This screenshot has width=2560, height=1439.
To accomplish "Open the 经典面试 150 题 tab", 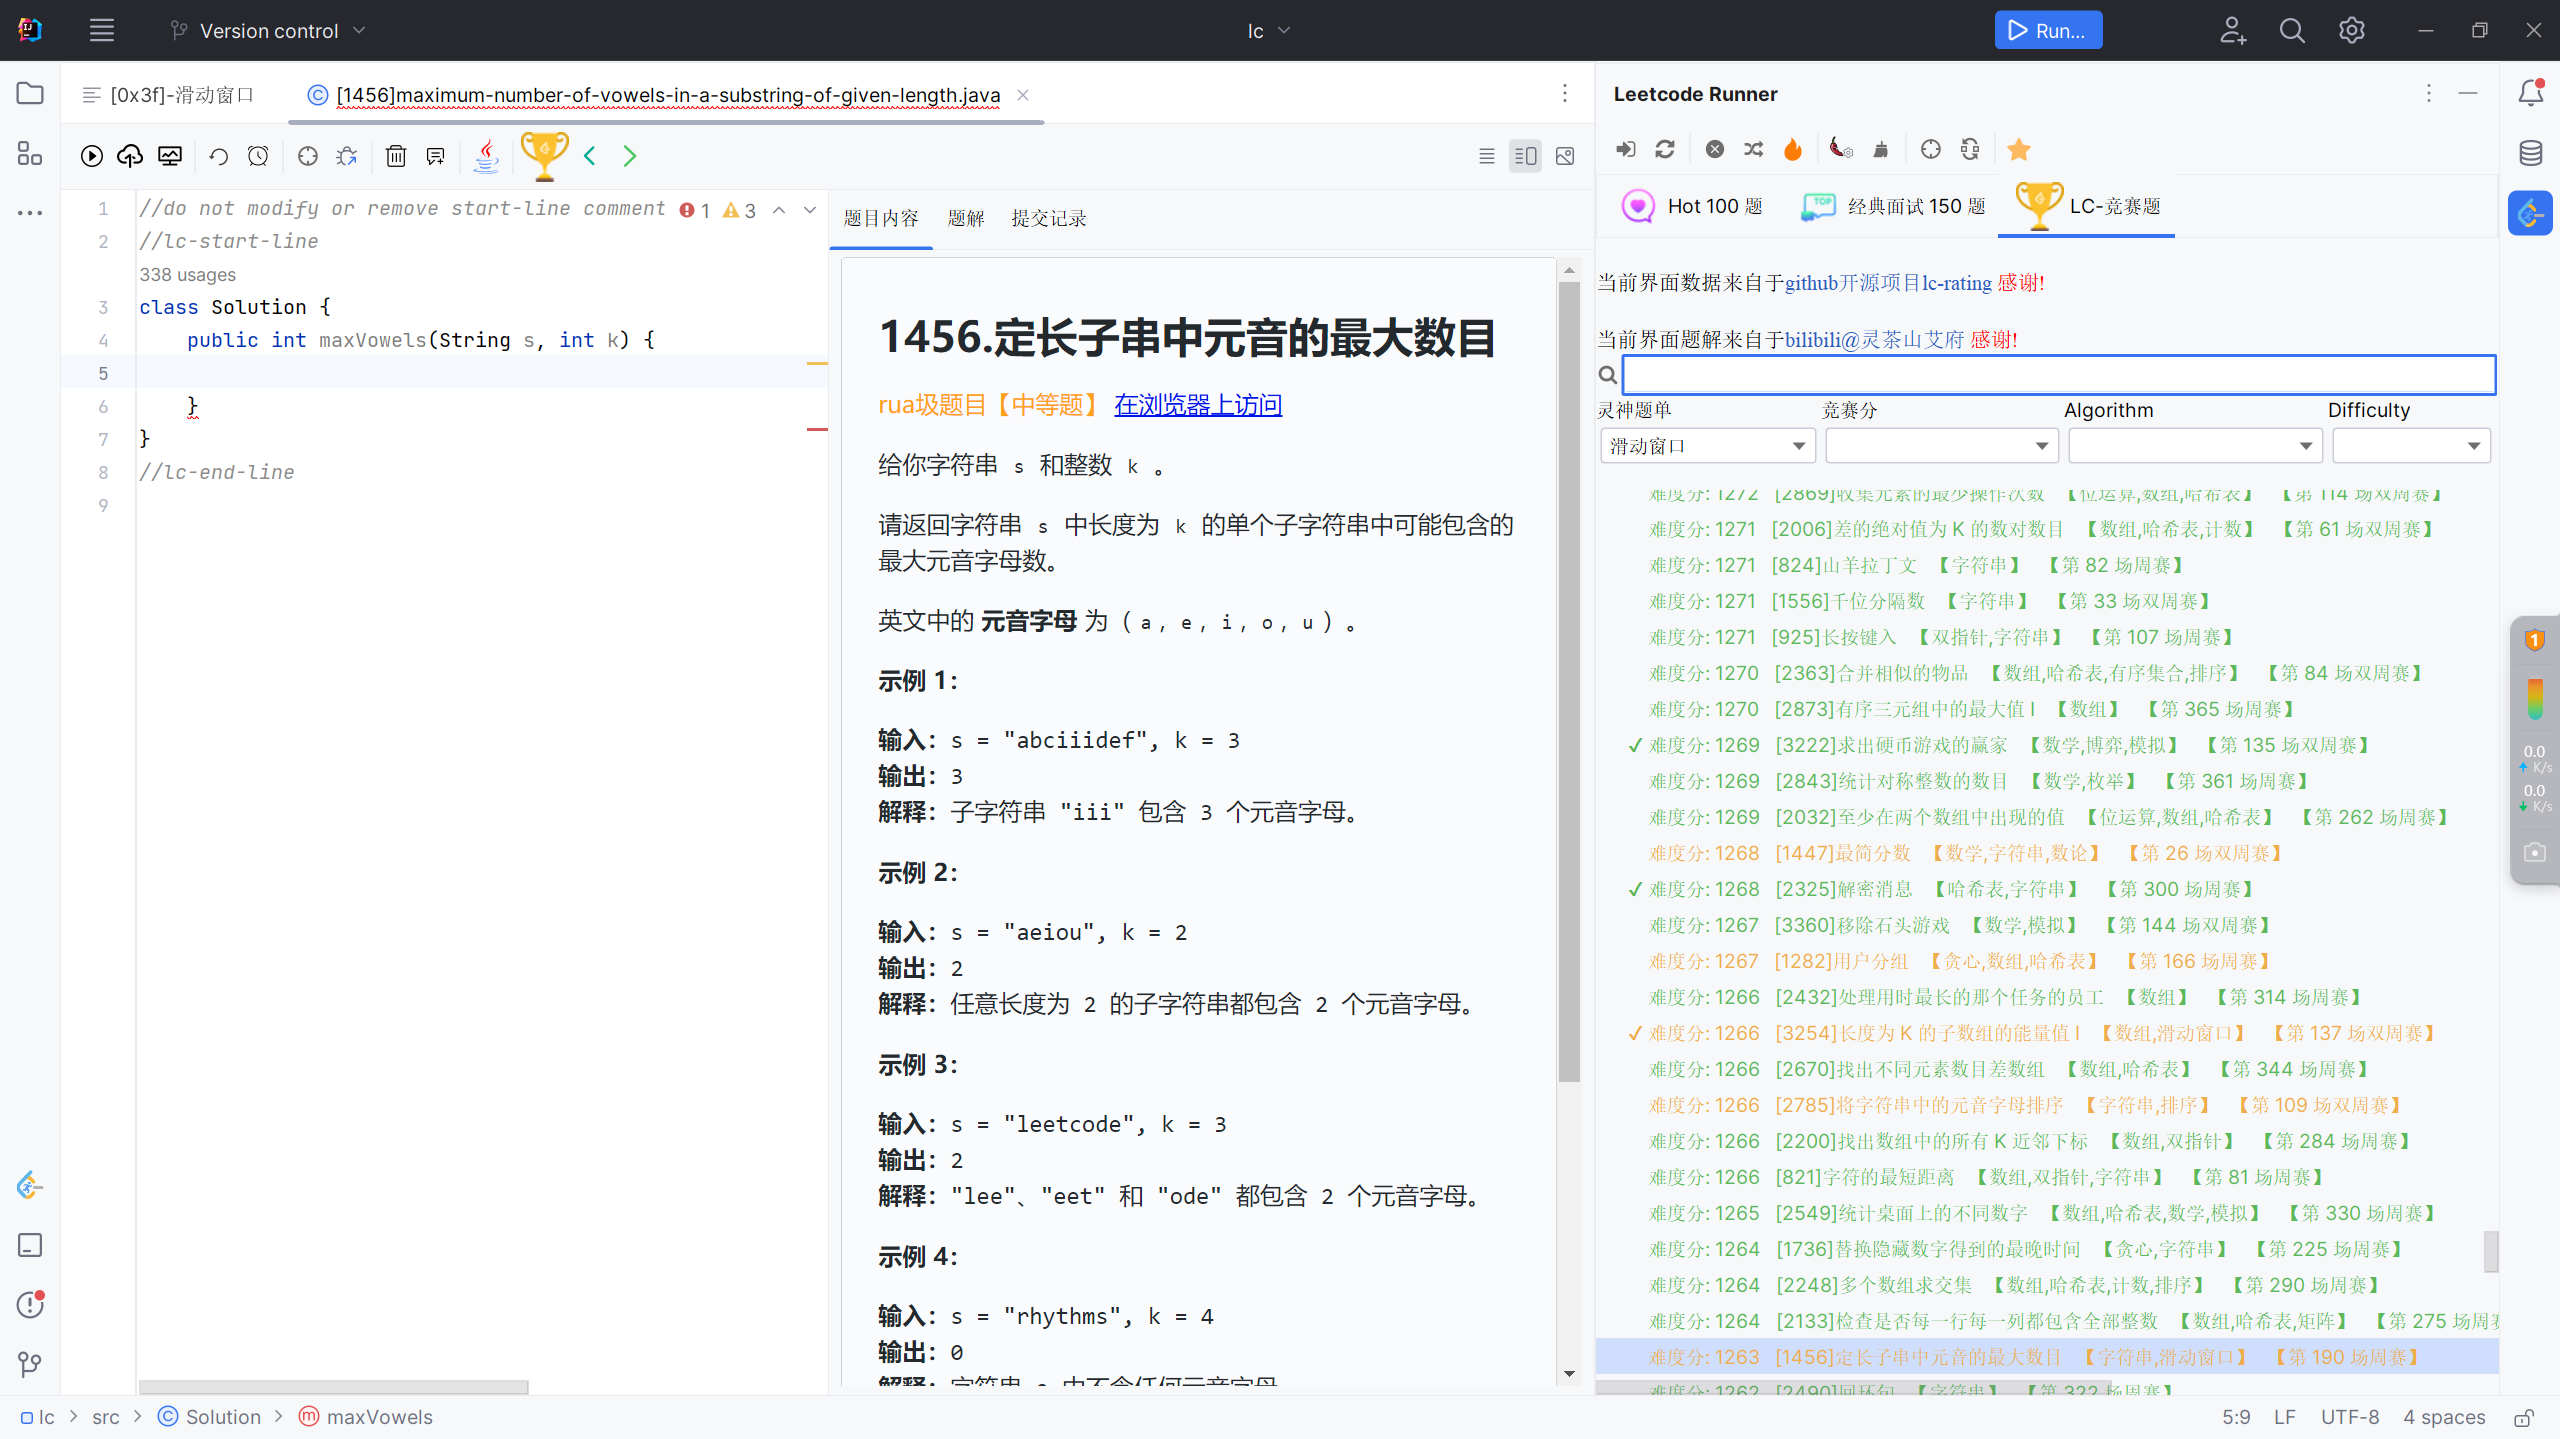I will pos(1893,206).
